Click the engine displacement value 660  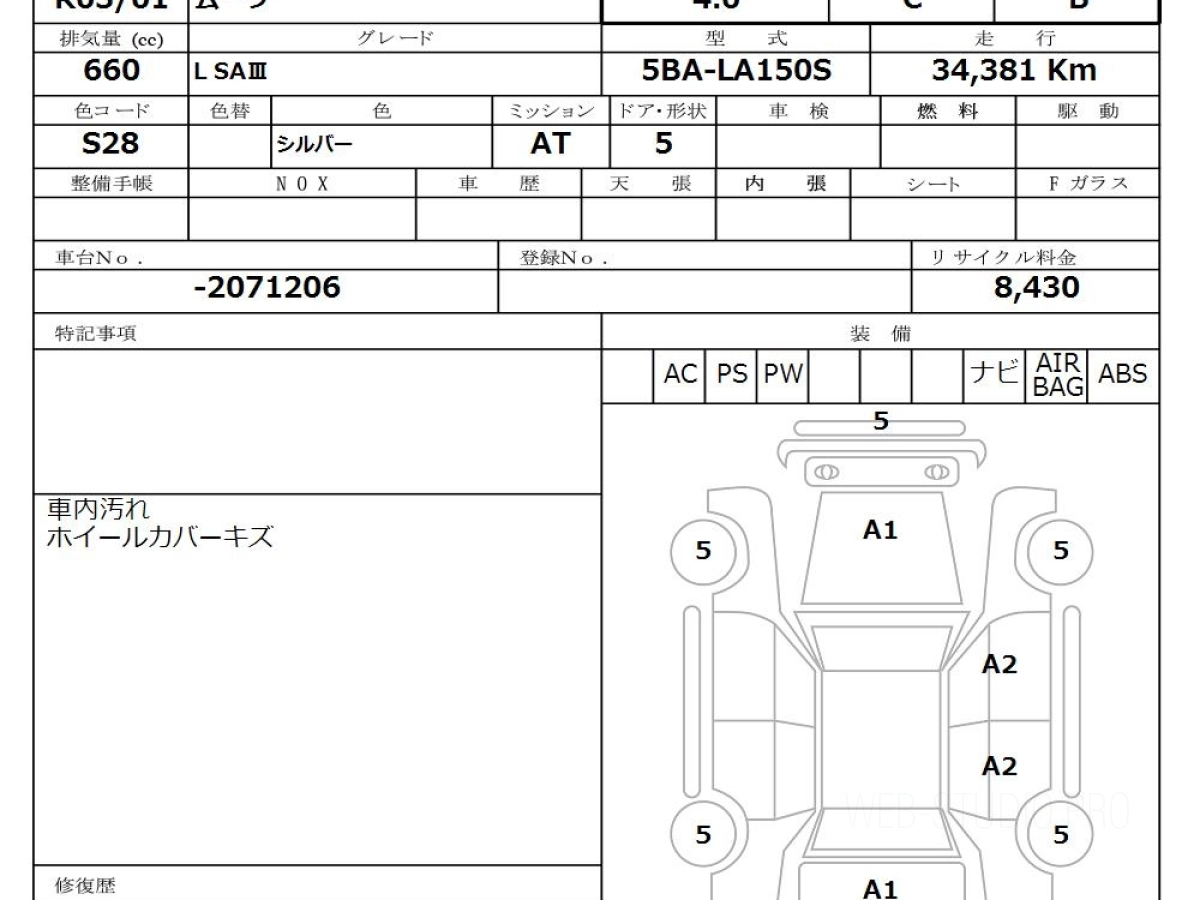tap(111, 71)
